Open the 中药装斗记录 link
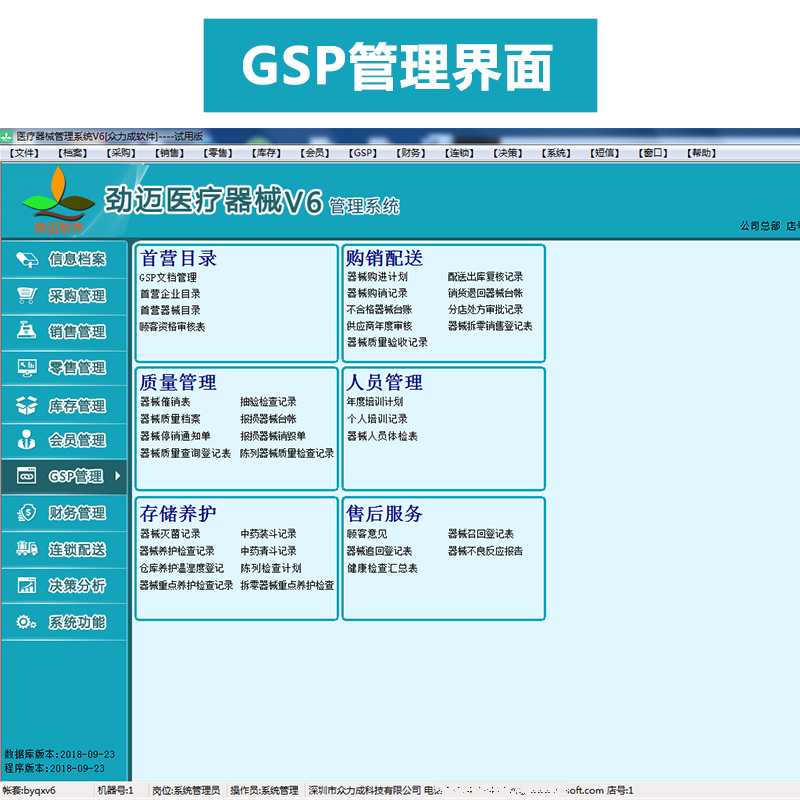 point(268,534)
